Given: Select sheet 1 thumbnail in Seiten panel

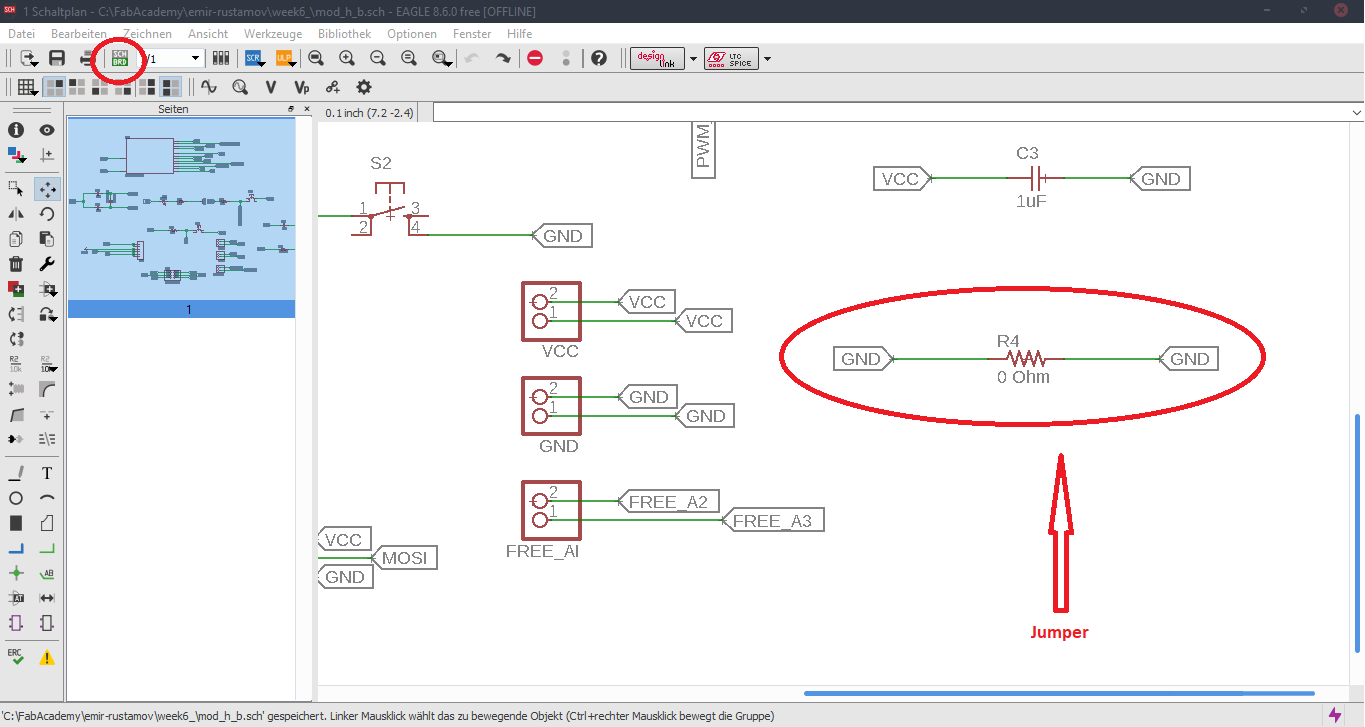Looking at the screenshot, I should [181, 217].
